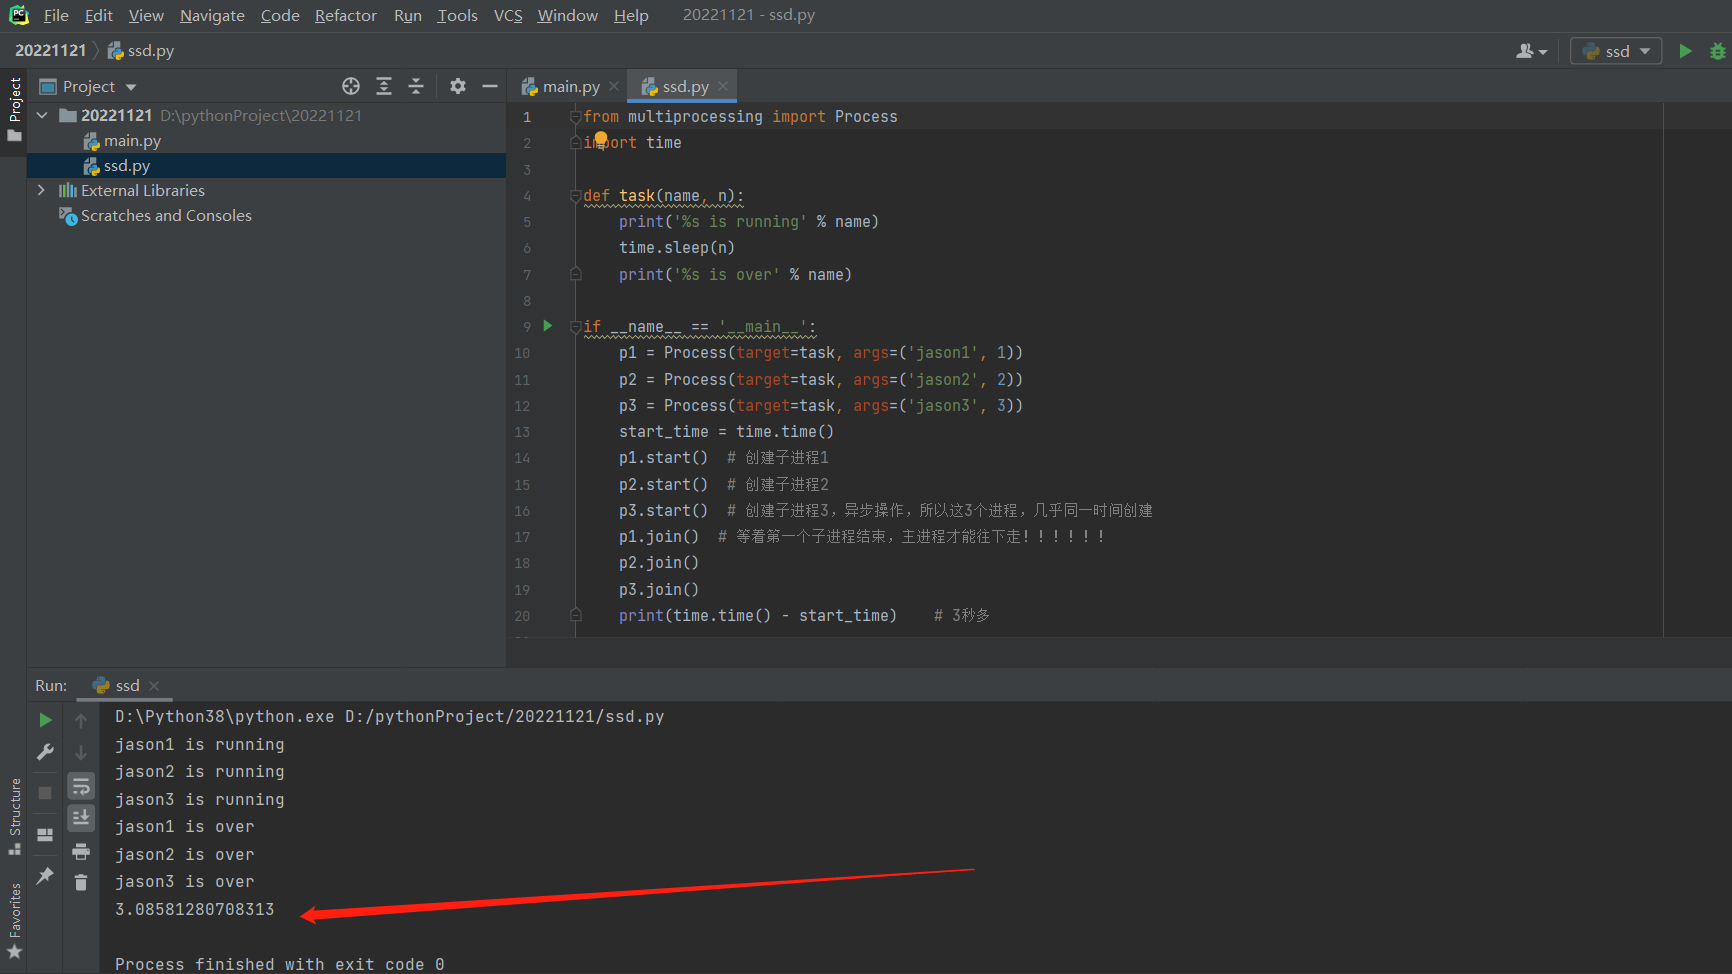Open the user account icon menu

pyautogui.click(x=1531, y=51)
